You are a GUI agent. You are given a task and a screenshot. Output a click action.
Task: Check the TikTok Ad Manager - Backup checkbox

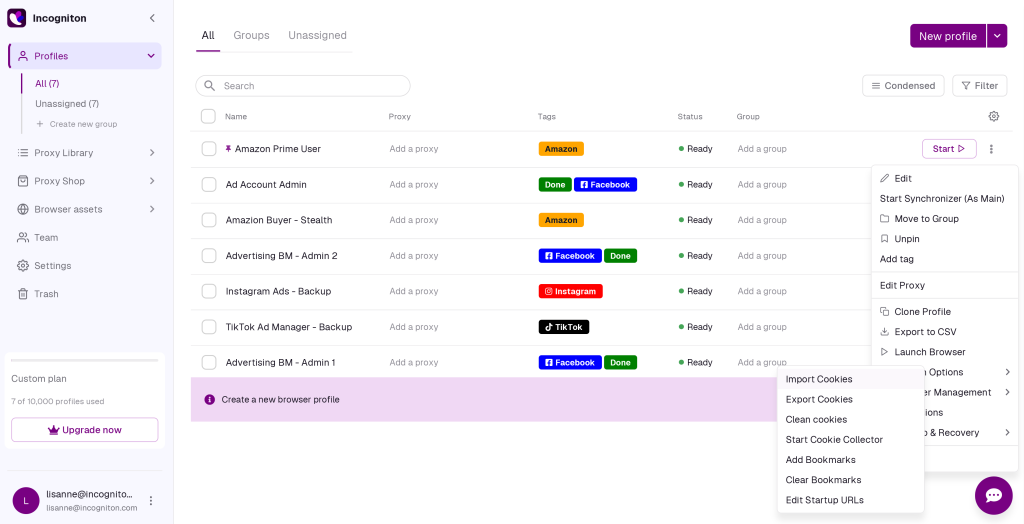[209, 327]
